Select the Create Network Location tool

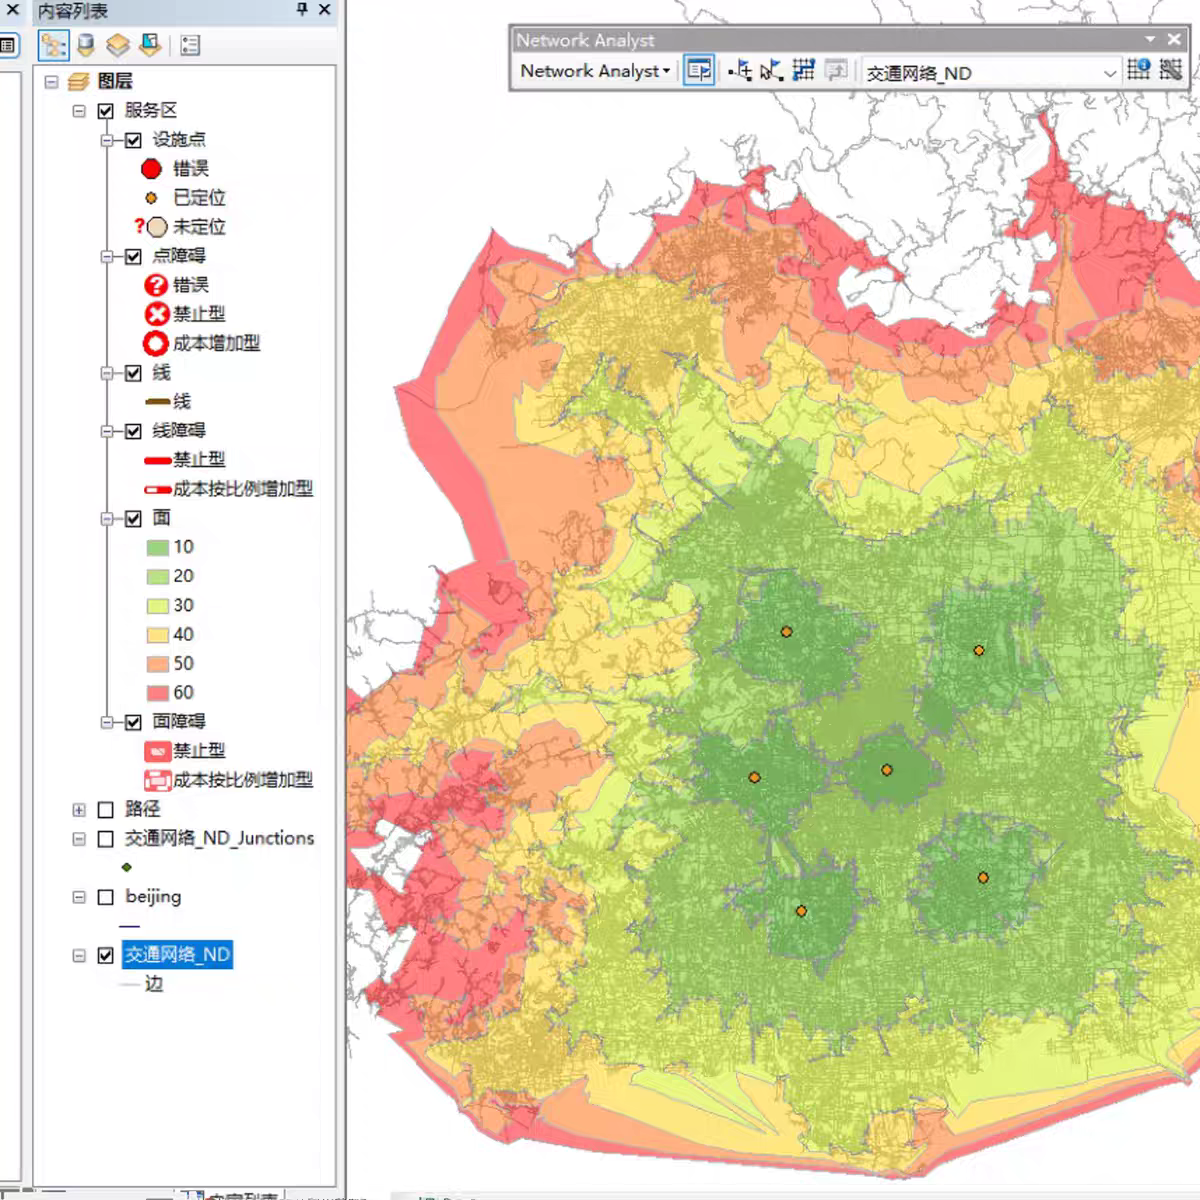click(739, 70)
